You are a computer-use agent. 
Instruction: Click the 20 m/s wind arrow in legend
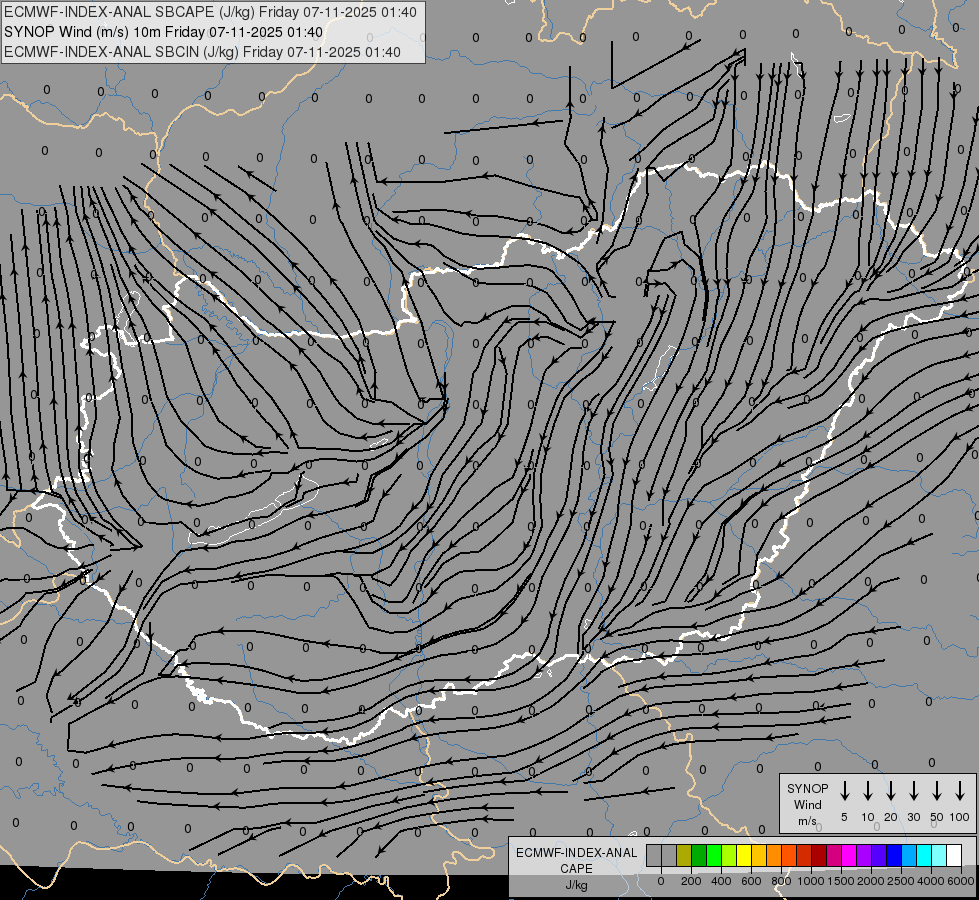[x=890, y=791]
